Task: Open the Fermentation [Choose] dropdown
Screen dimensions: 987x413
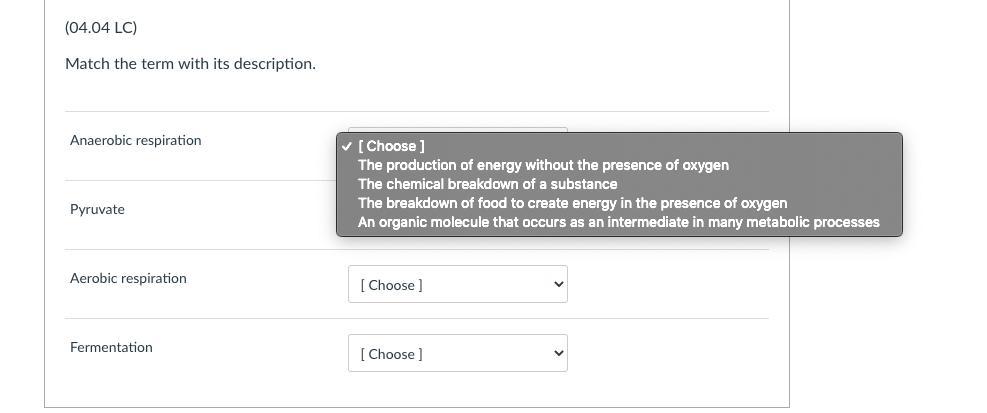Action: 457,354
